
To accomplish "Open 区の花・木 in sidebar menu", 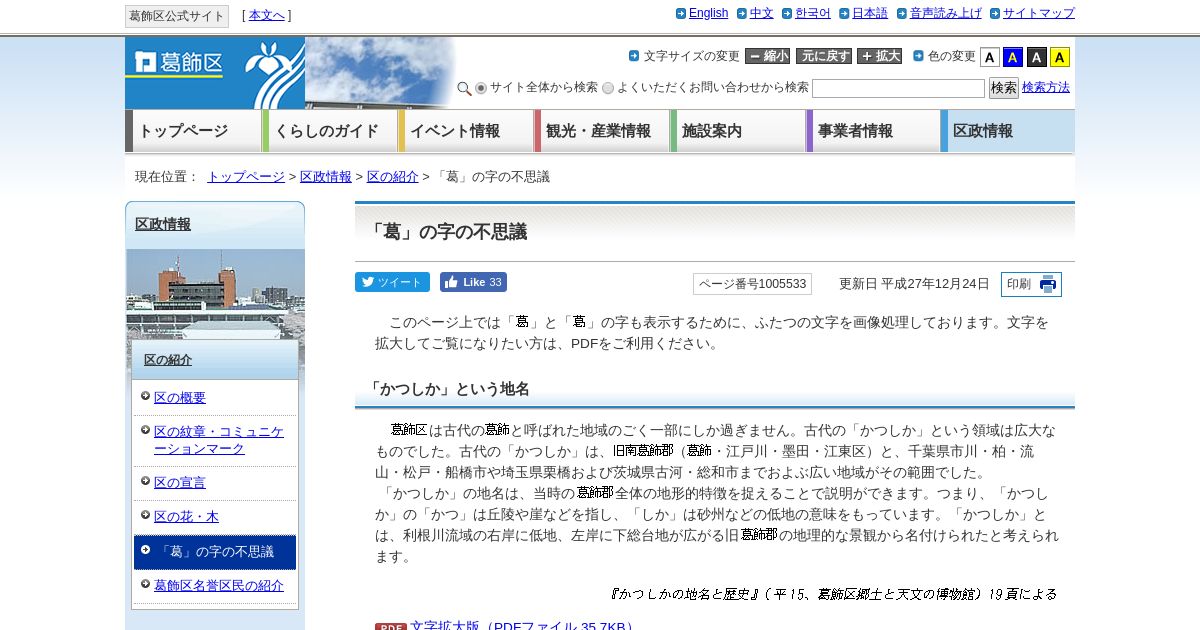I will 186,517.
